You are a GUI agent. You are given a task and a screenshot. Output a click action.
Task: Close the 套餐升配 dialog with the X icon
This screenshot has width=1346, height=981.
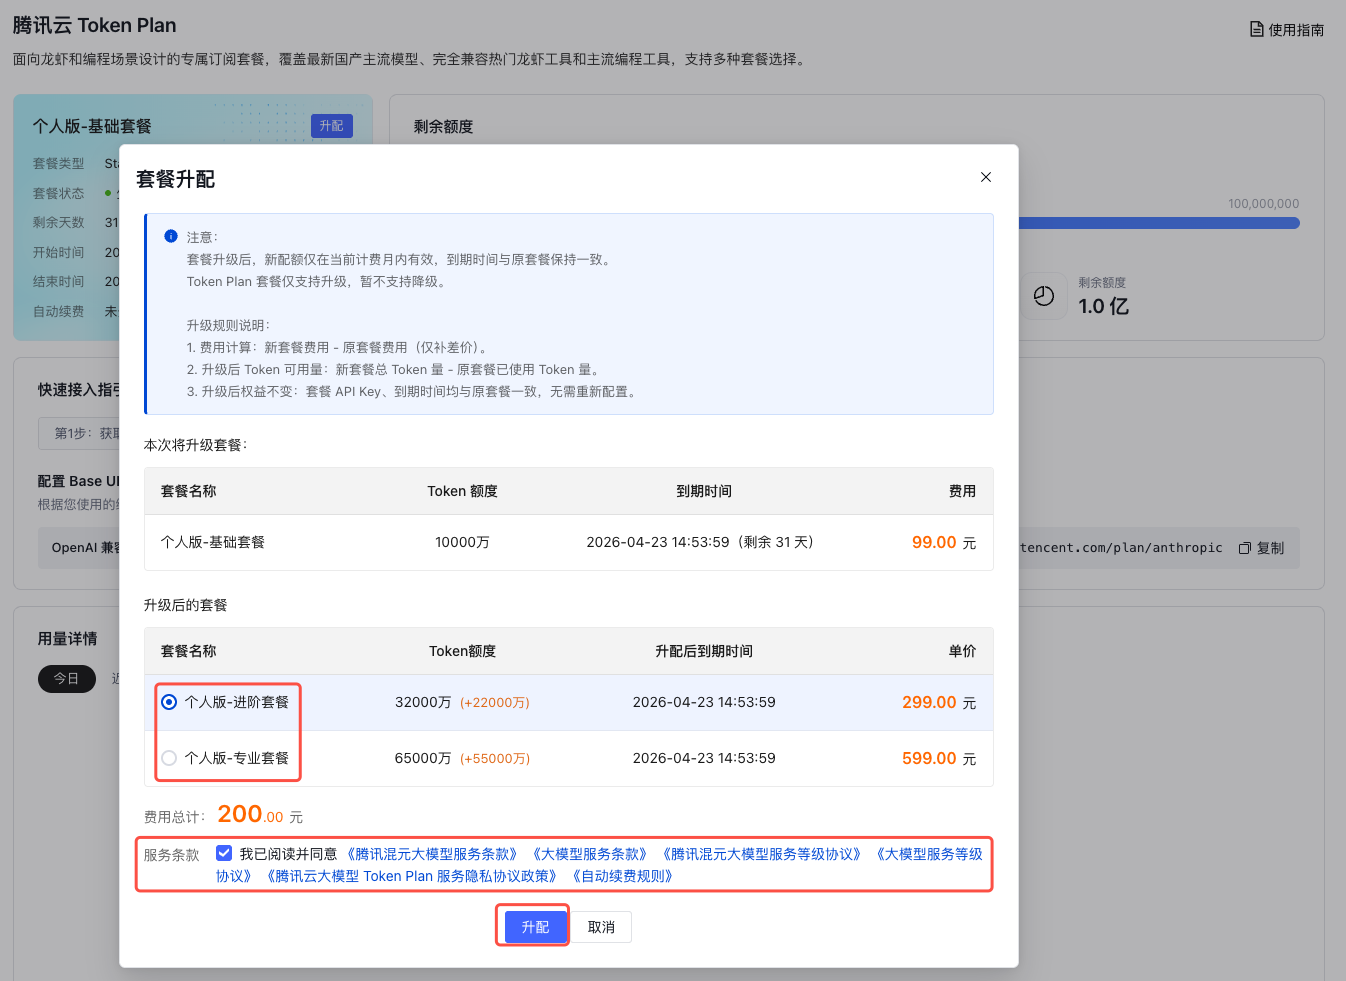coord(985,177)
